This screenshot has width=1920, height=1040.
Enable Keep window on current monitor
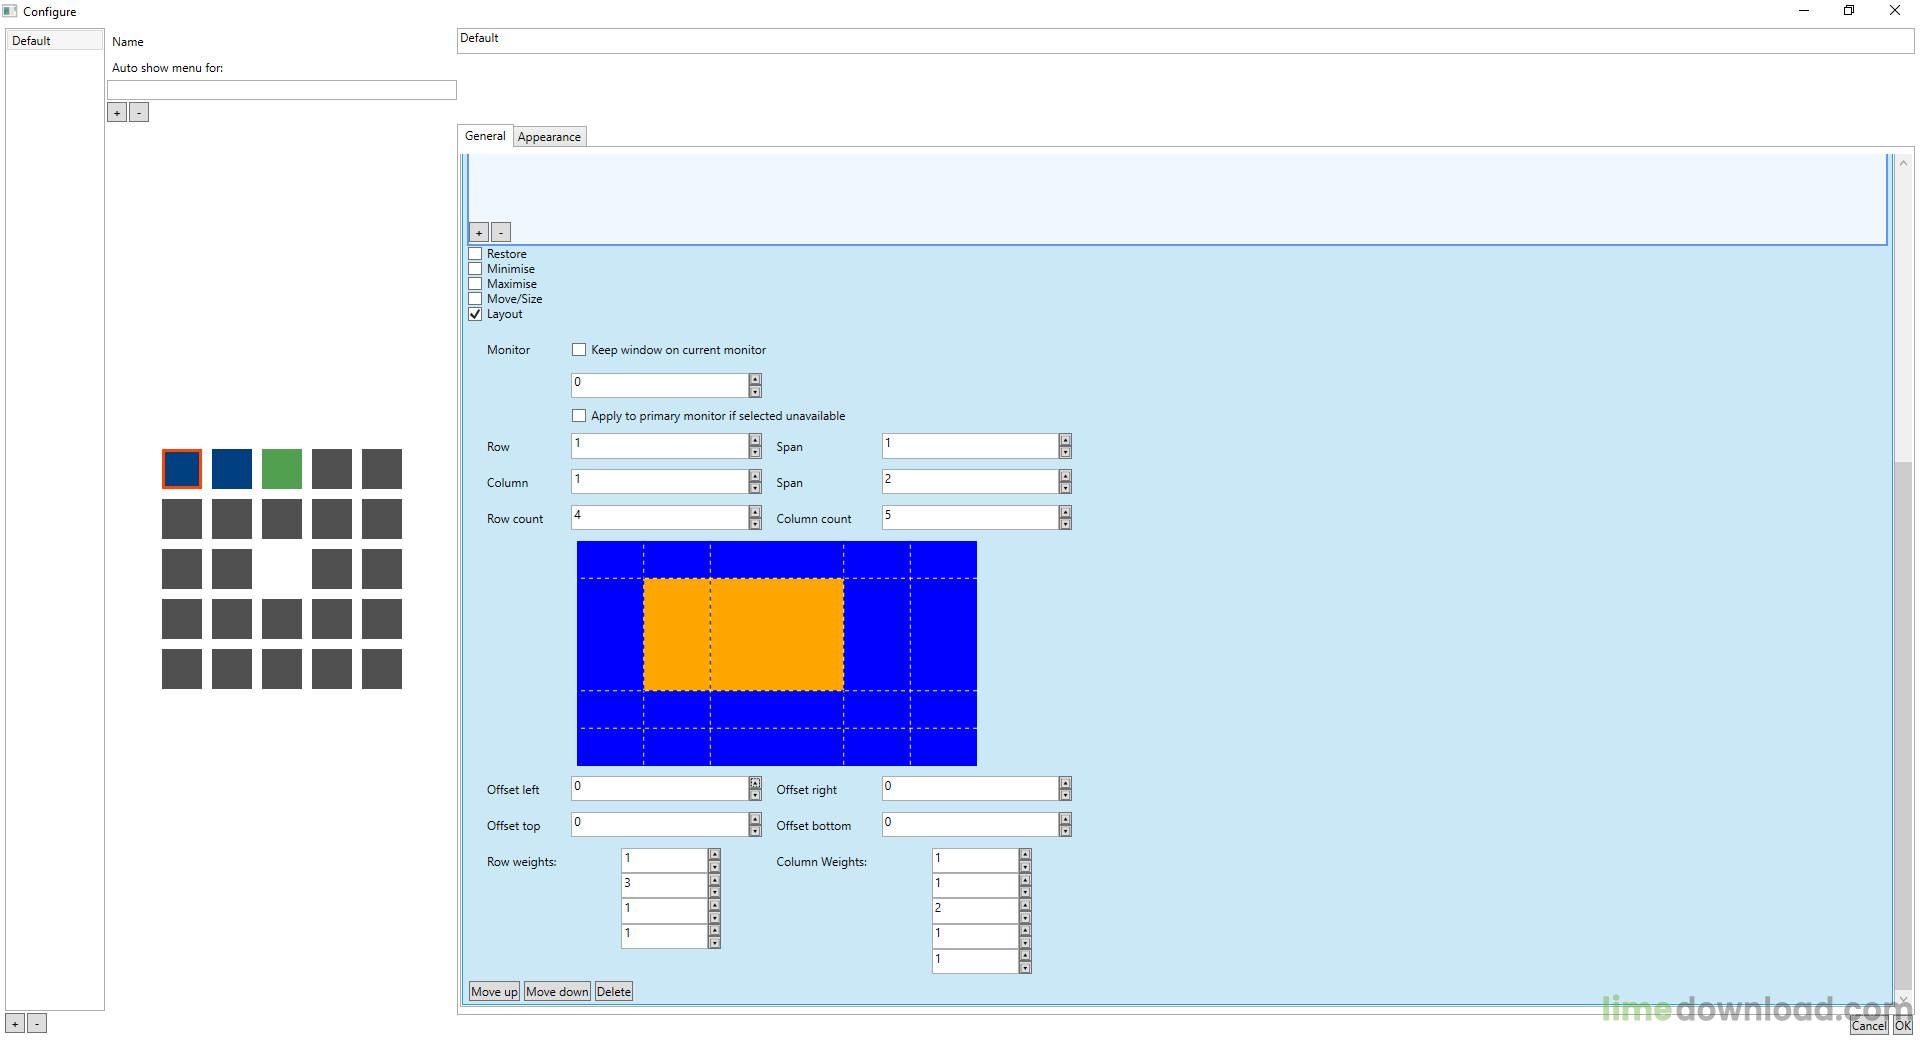(x=579, y=350)
